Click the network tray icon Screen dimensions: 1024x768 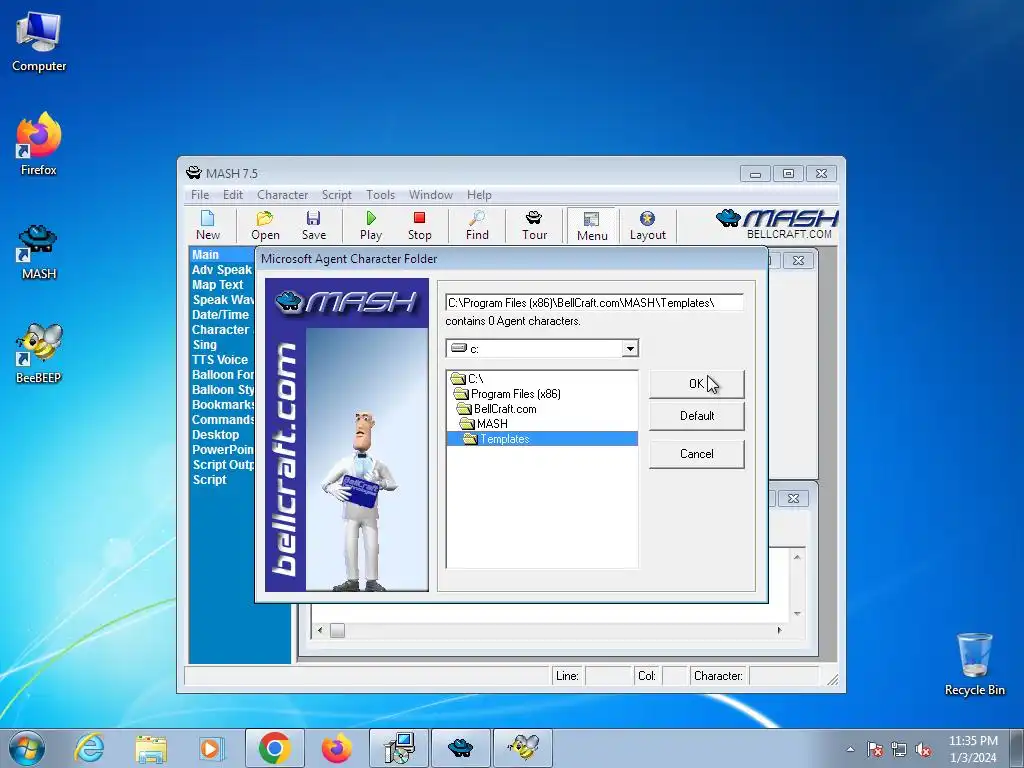pyautogui.click(x=899, y=749)
